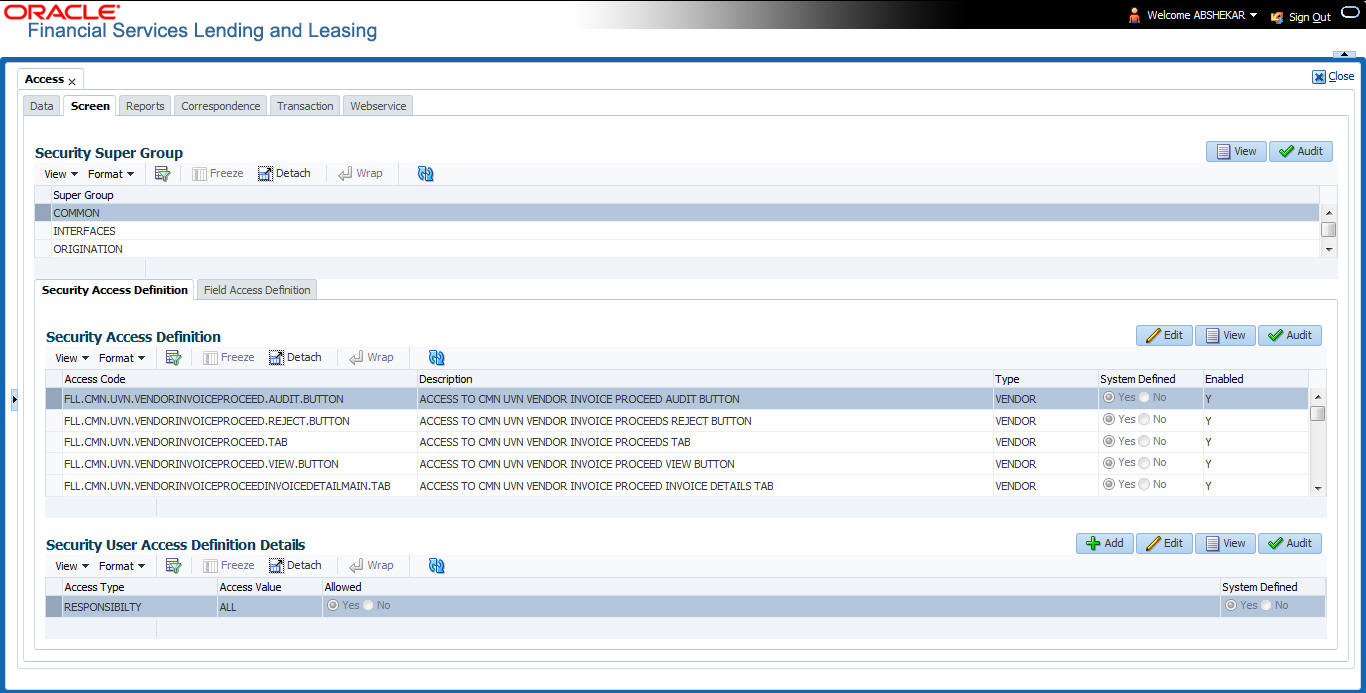This screenshot has width=1366, height=693.
Task: Open View menu in Security Super Group toolbar
Action: (x=60, y=174)
